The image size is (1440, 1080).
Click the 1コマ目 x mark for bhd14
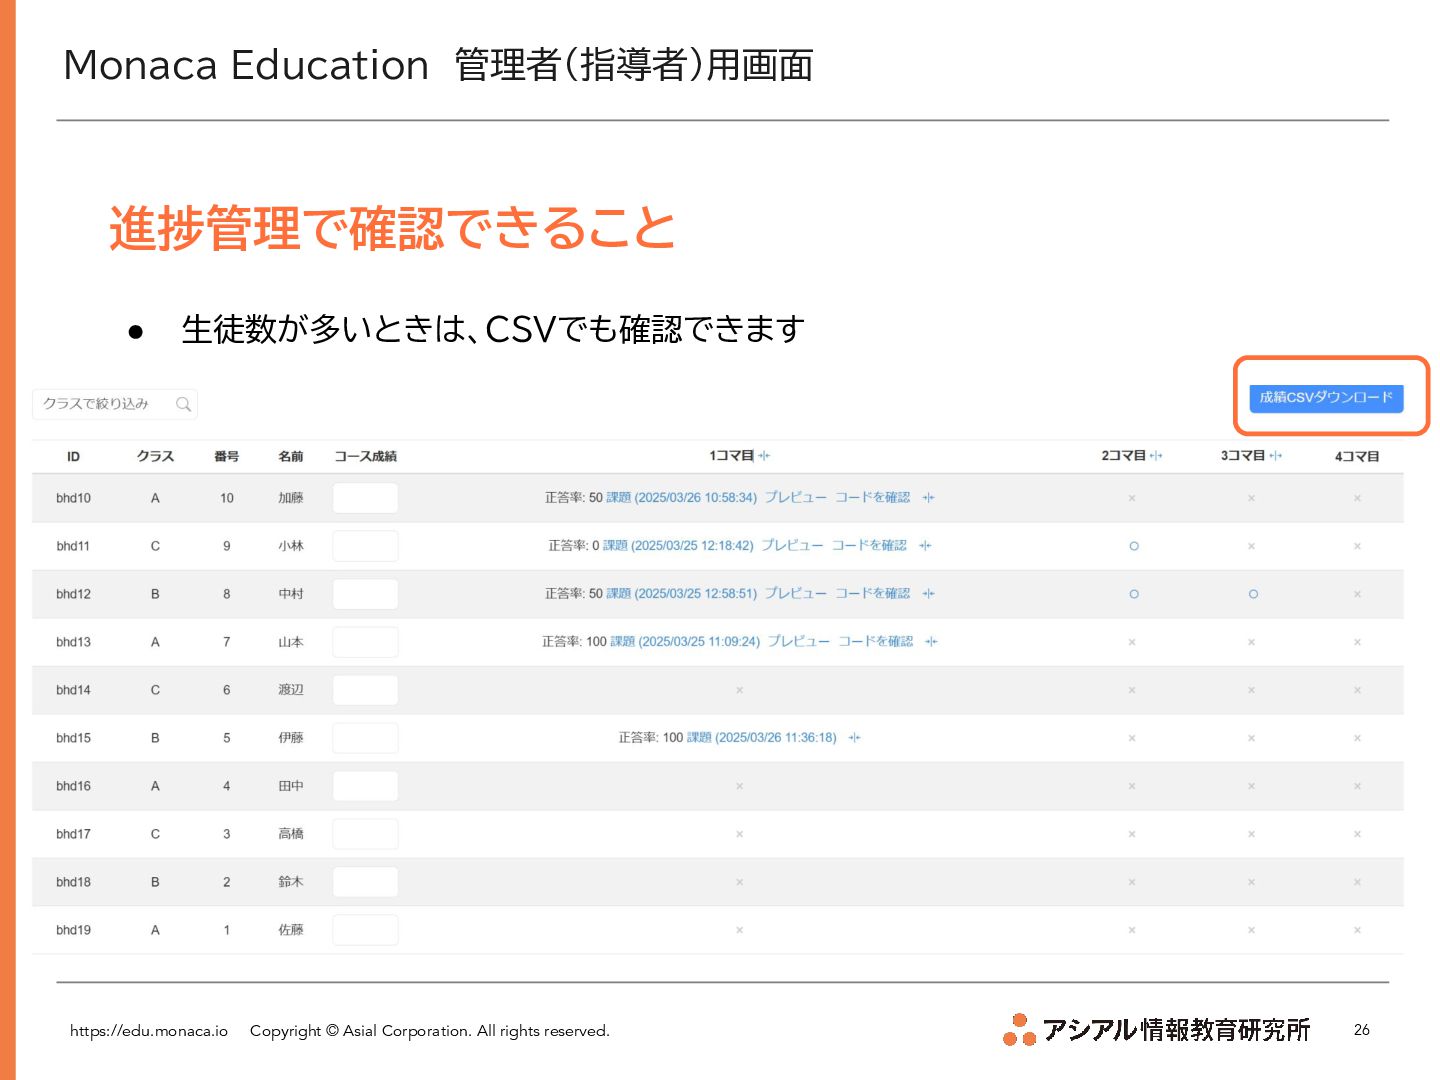coord(739,690)
